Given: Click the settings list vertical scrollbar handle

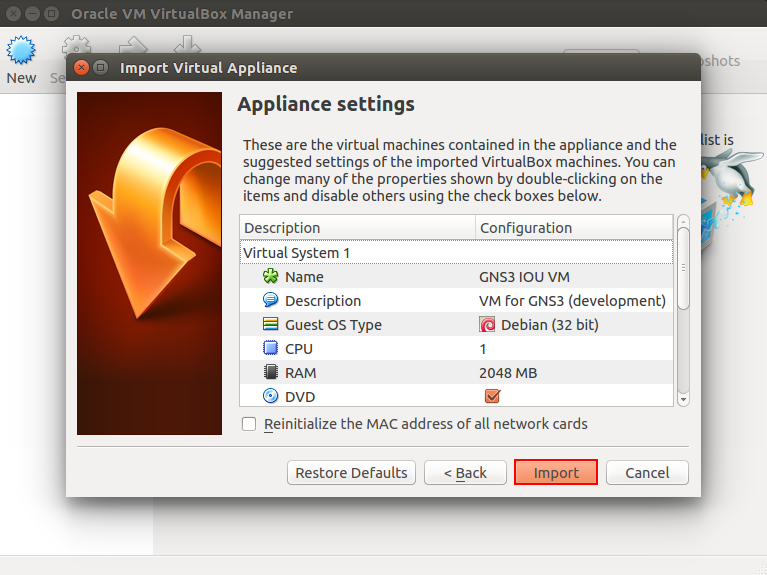Looking at the screenshot, I should tap(683, 268).
